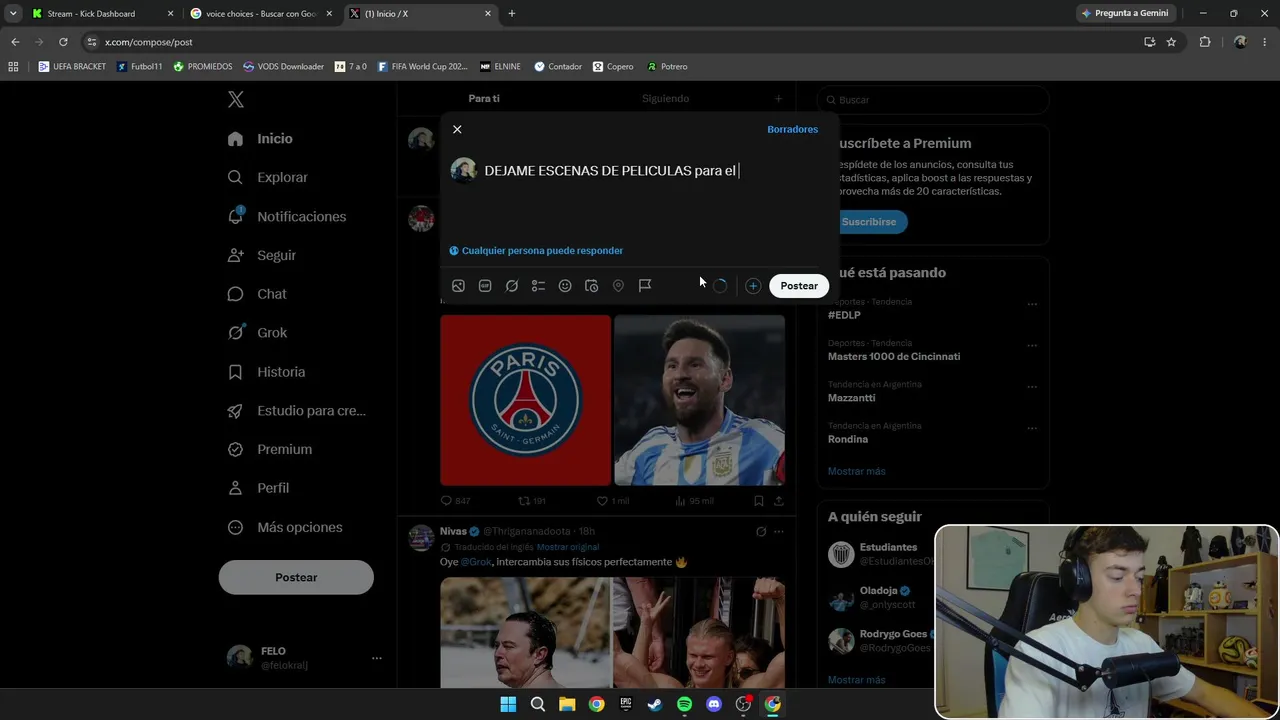Viewport: 1280px width, 720px height.
Task: Switch to Stream - Kick Dashboard tab
Action: click(x=102, y=14)
